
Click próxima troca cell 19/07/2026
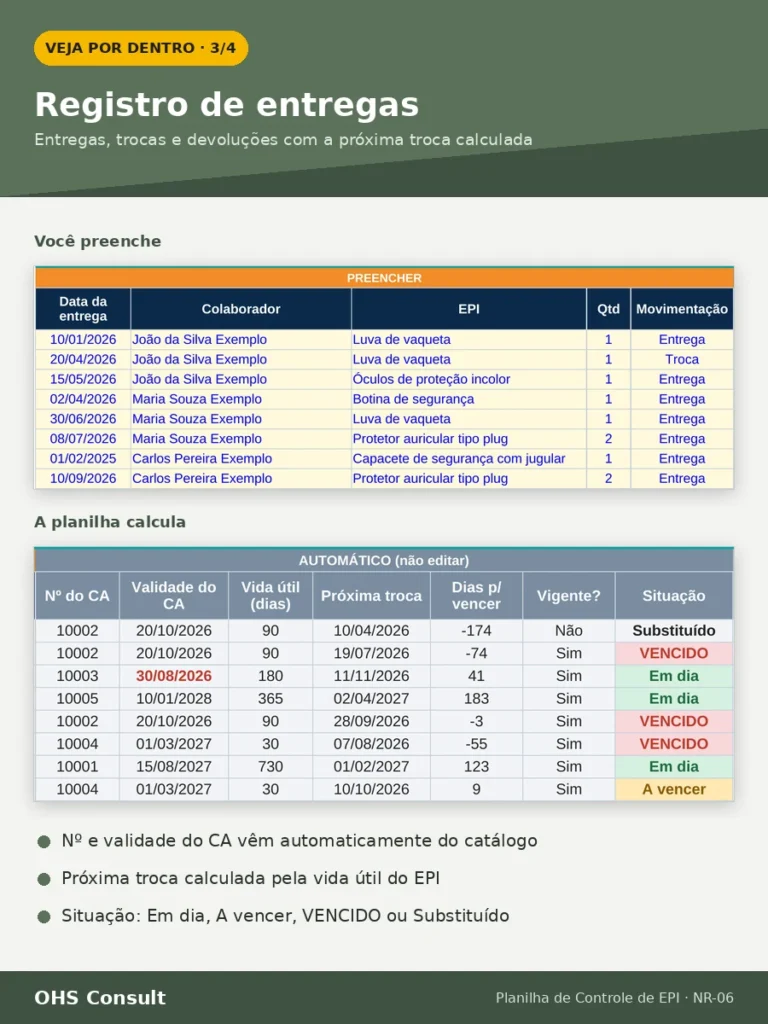pos(372,653)
